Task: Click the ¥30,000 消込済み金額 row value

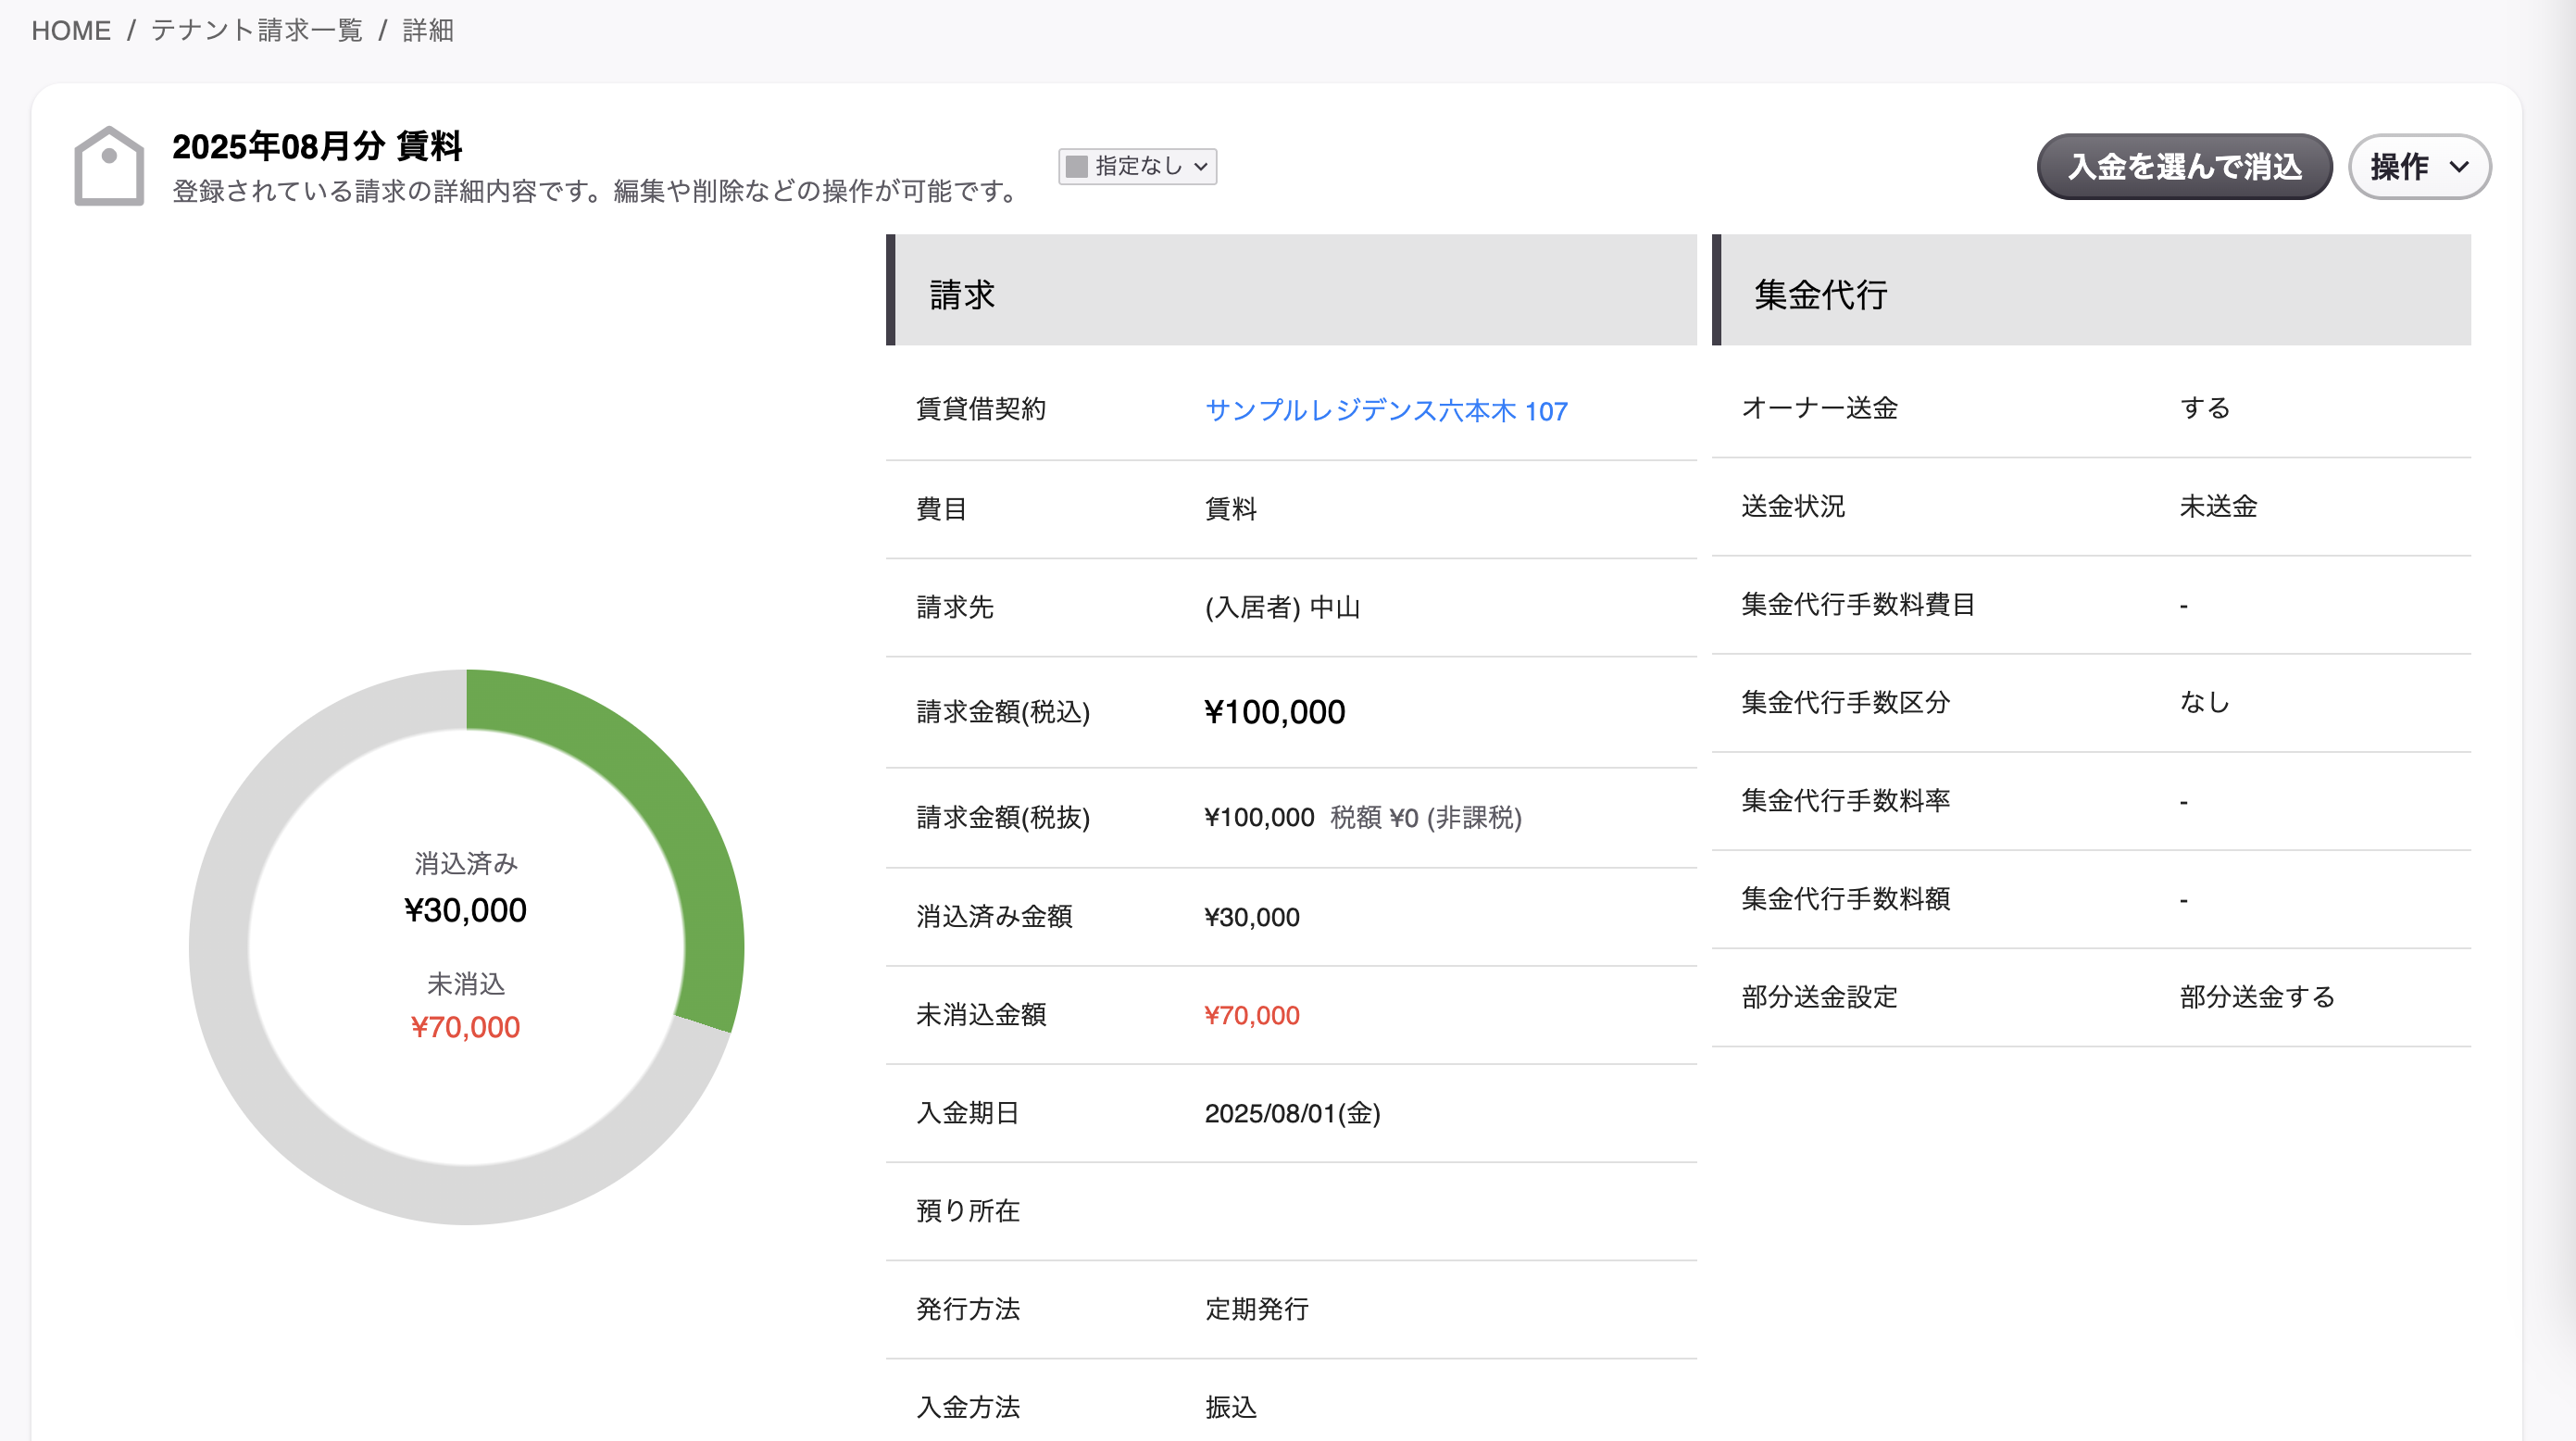Action: pyautogui.click(x=1251, y=917)
